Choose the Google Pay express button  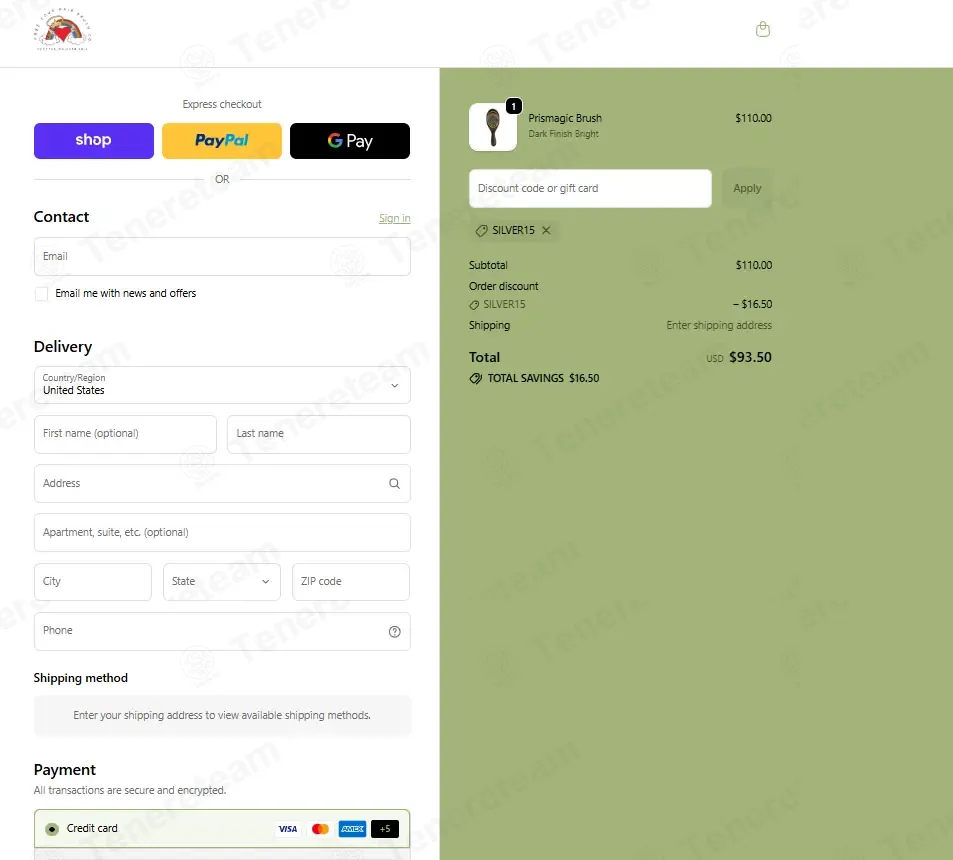tap(350, 141)
